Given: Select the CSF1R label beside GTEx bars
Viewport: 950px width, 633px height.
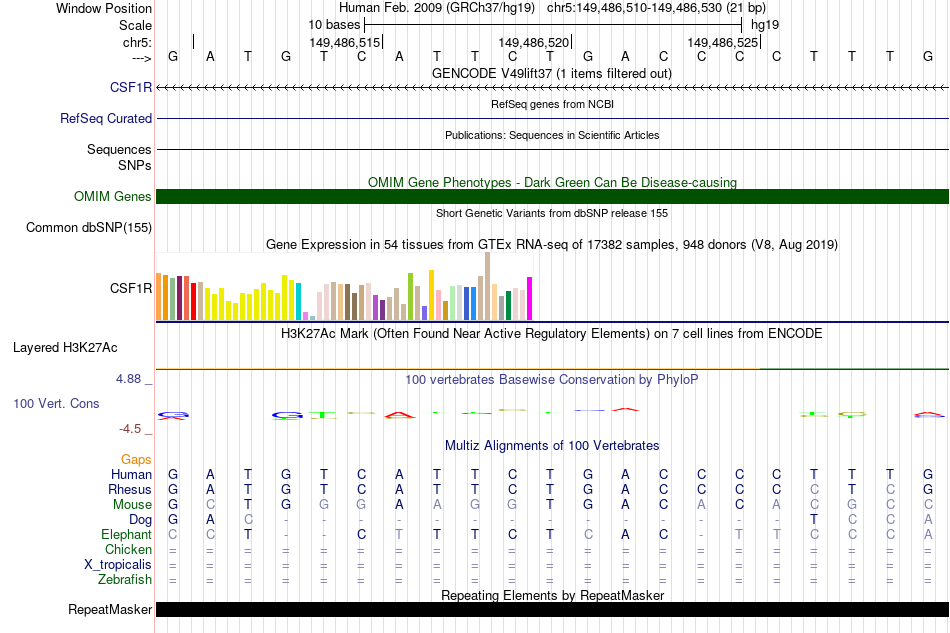Looking at the screenshot, I should [x=131, y=288].
